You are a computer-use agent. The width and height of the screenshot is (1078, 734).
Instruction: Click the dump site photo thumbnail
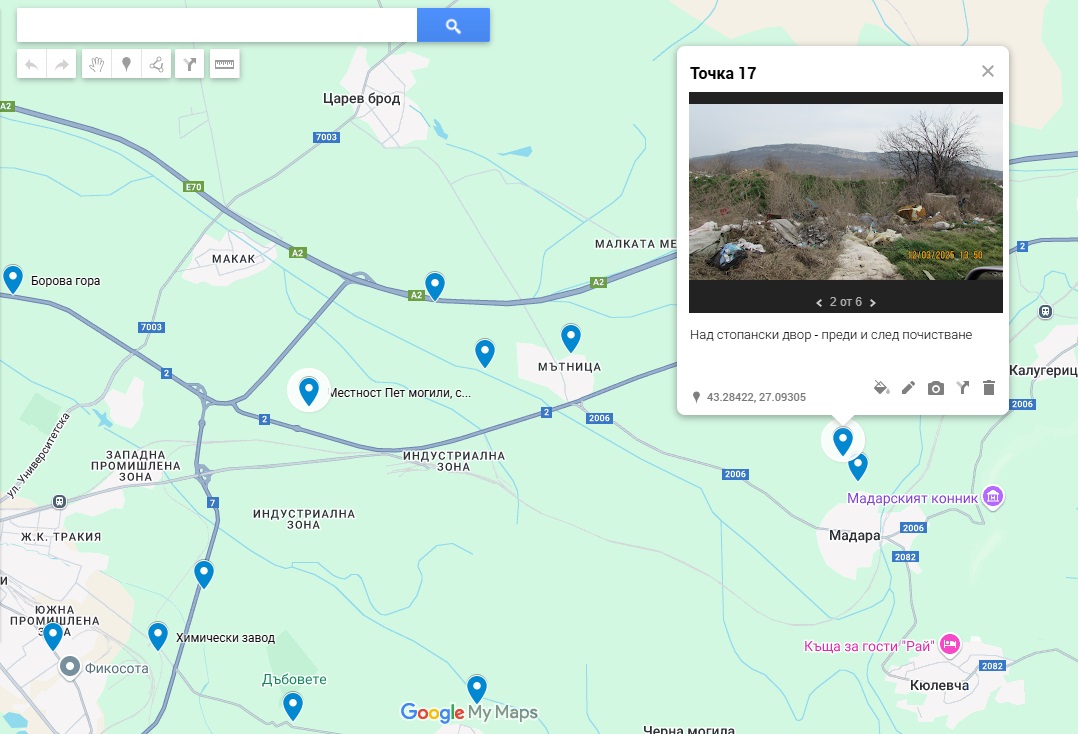pyautogui.click(x=845, y=192)
